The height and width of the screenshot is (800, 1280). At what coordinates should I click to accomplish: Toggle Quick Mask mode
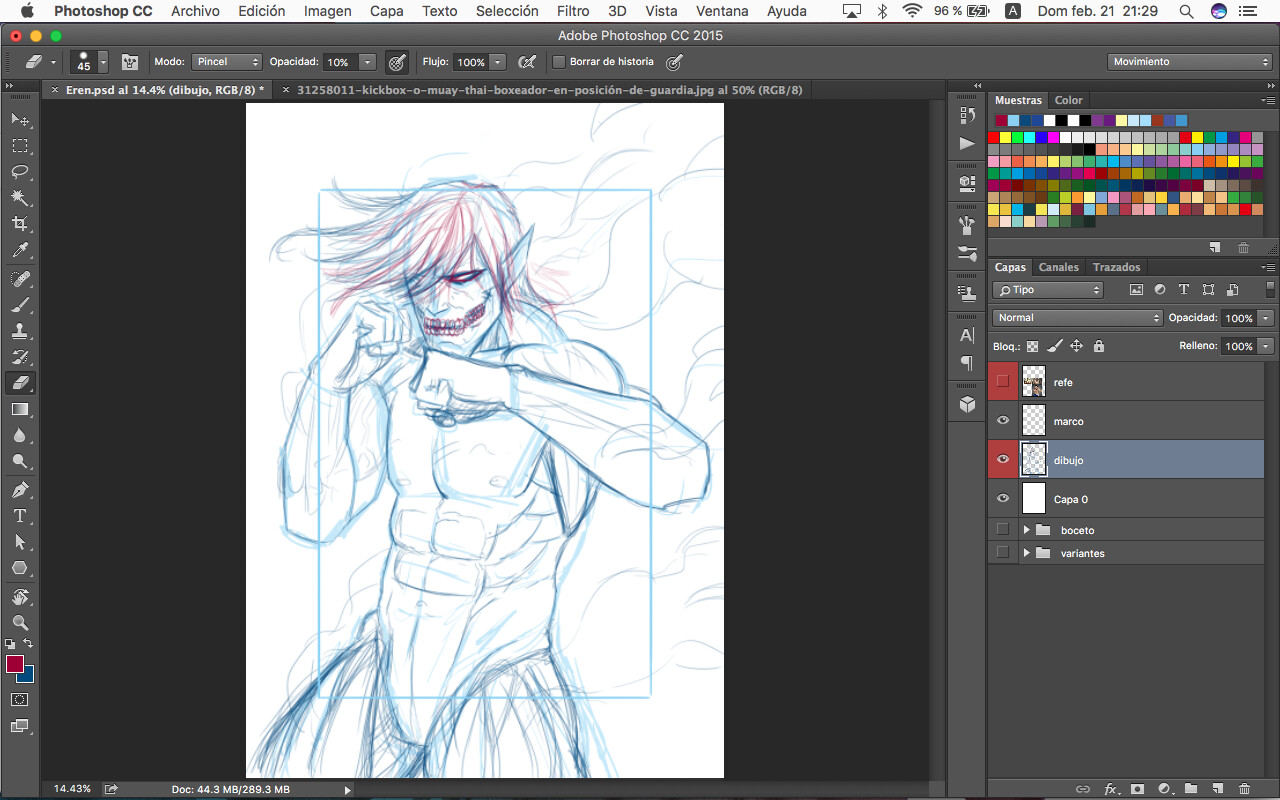point(20,699)
